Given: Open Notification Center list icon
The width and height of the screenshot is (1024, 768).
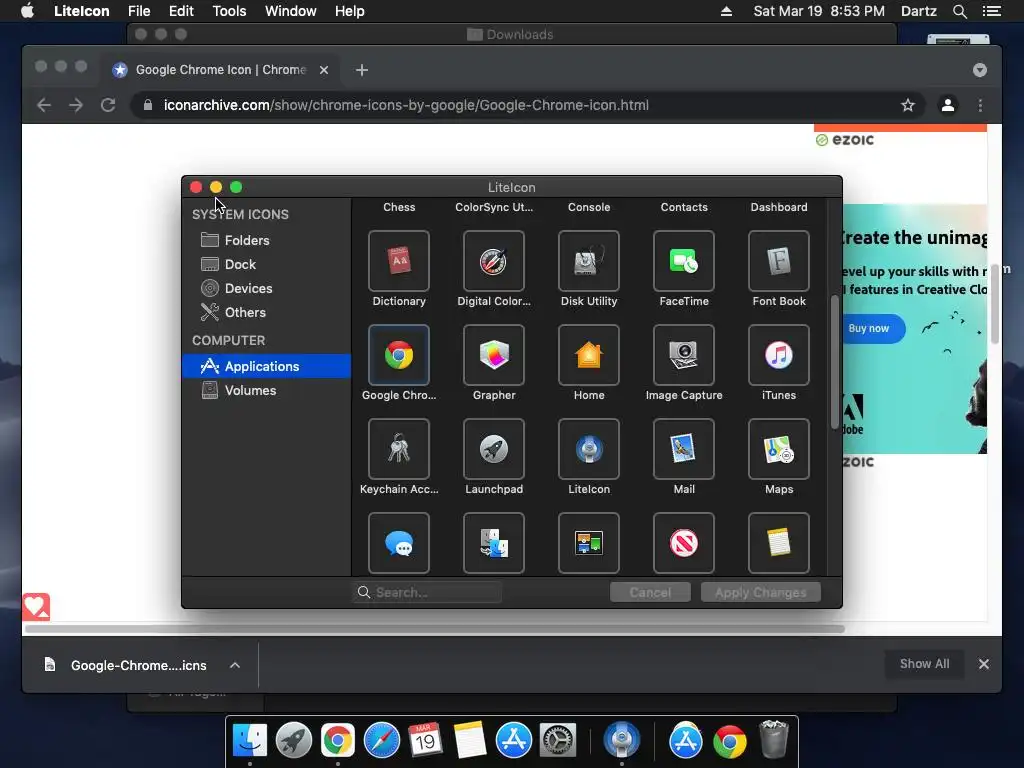Looking at the screenshot, I should tap(991, 11).
